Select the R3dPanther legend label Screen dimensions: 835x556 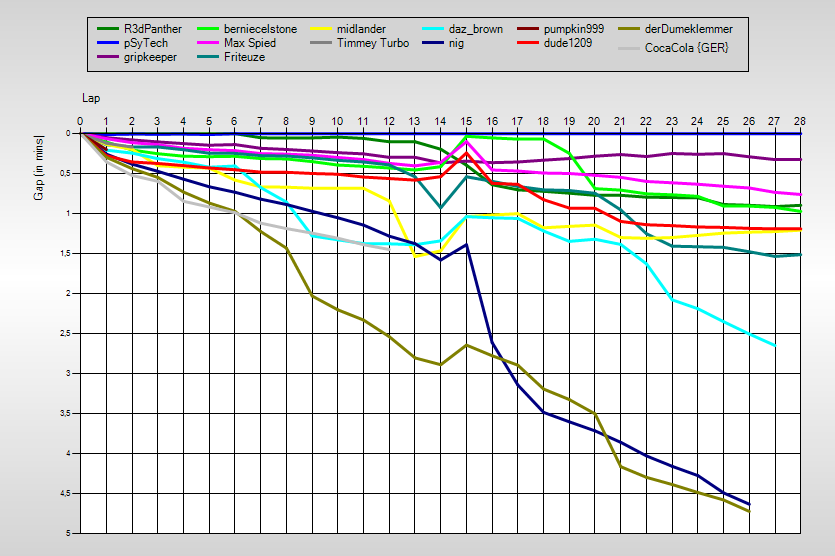coord(153,29)
